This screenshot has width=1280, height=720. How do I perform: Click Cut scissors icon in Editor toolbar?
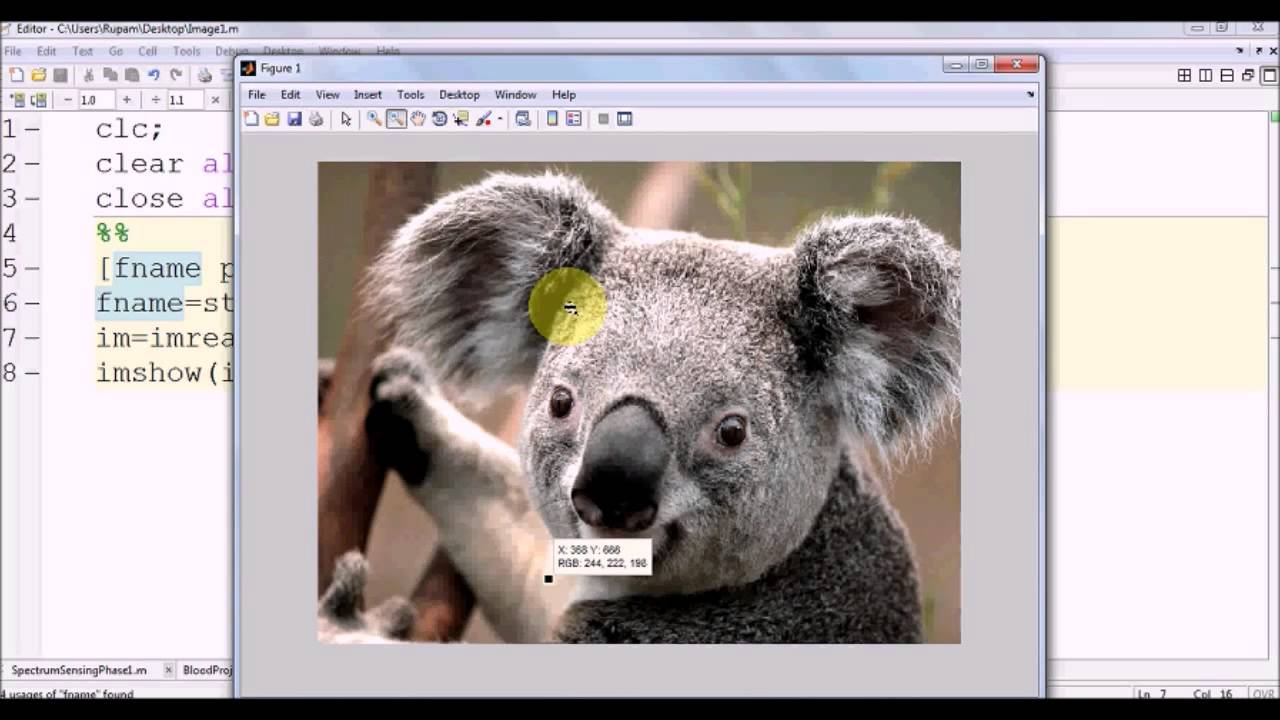pos(88,75)
